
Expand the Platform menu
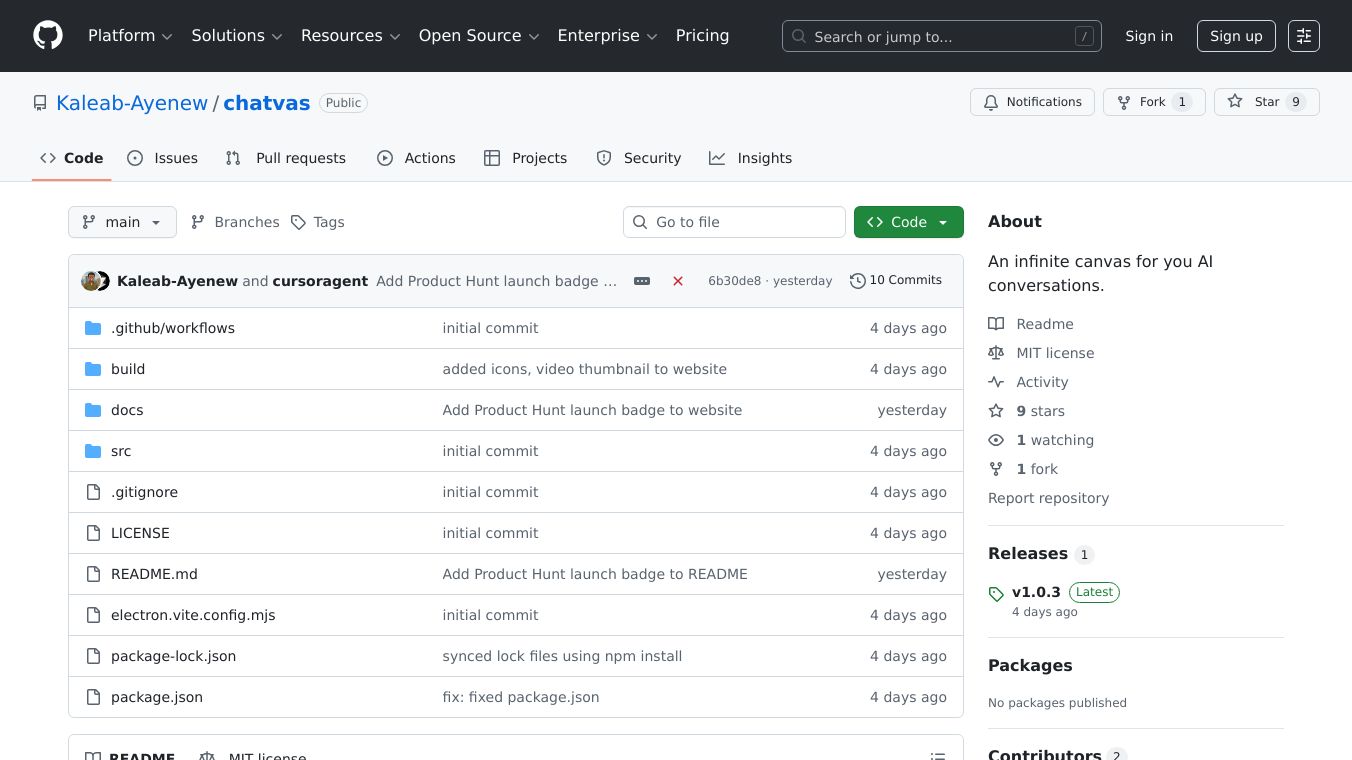point(130,36)
